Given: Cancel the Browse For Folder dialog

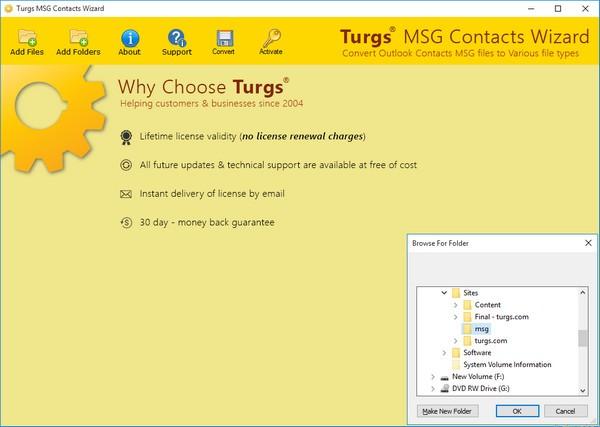Looking at the screenshot, I should point(566,411).
